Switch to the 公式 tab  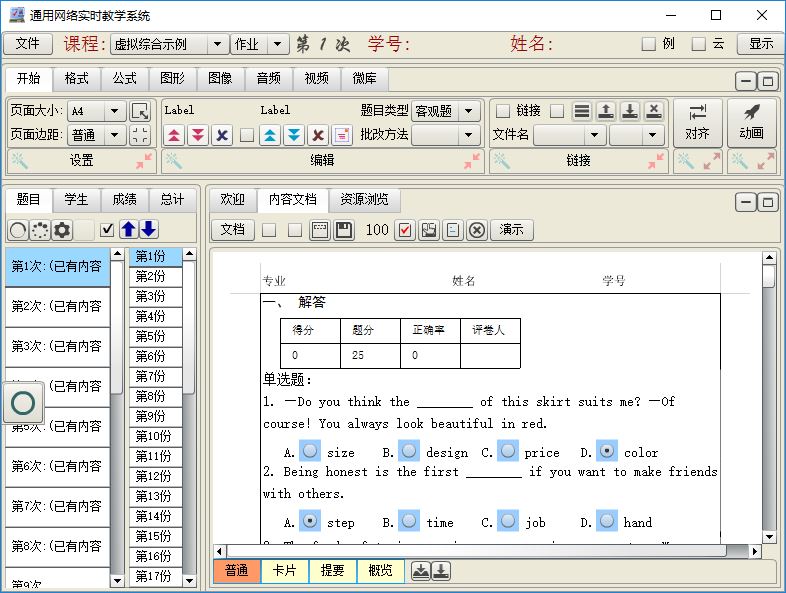click(124, 79)
